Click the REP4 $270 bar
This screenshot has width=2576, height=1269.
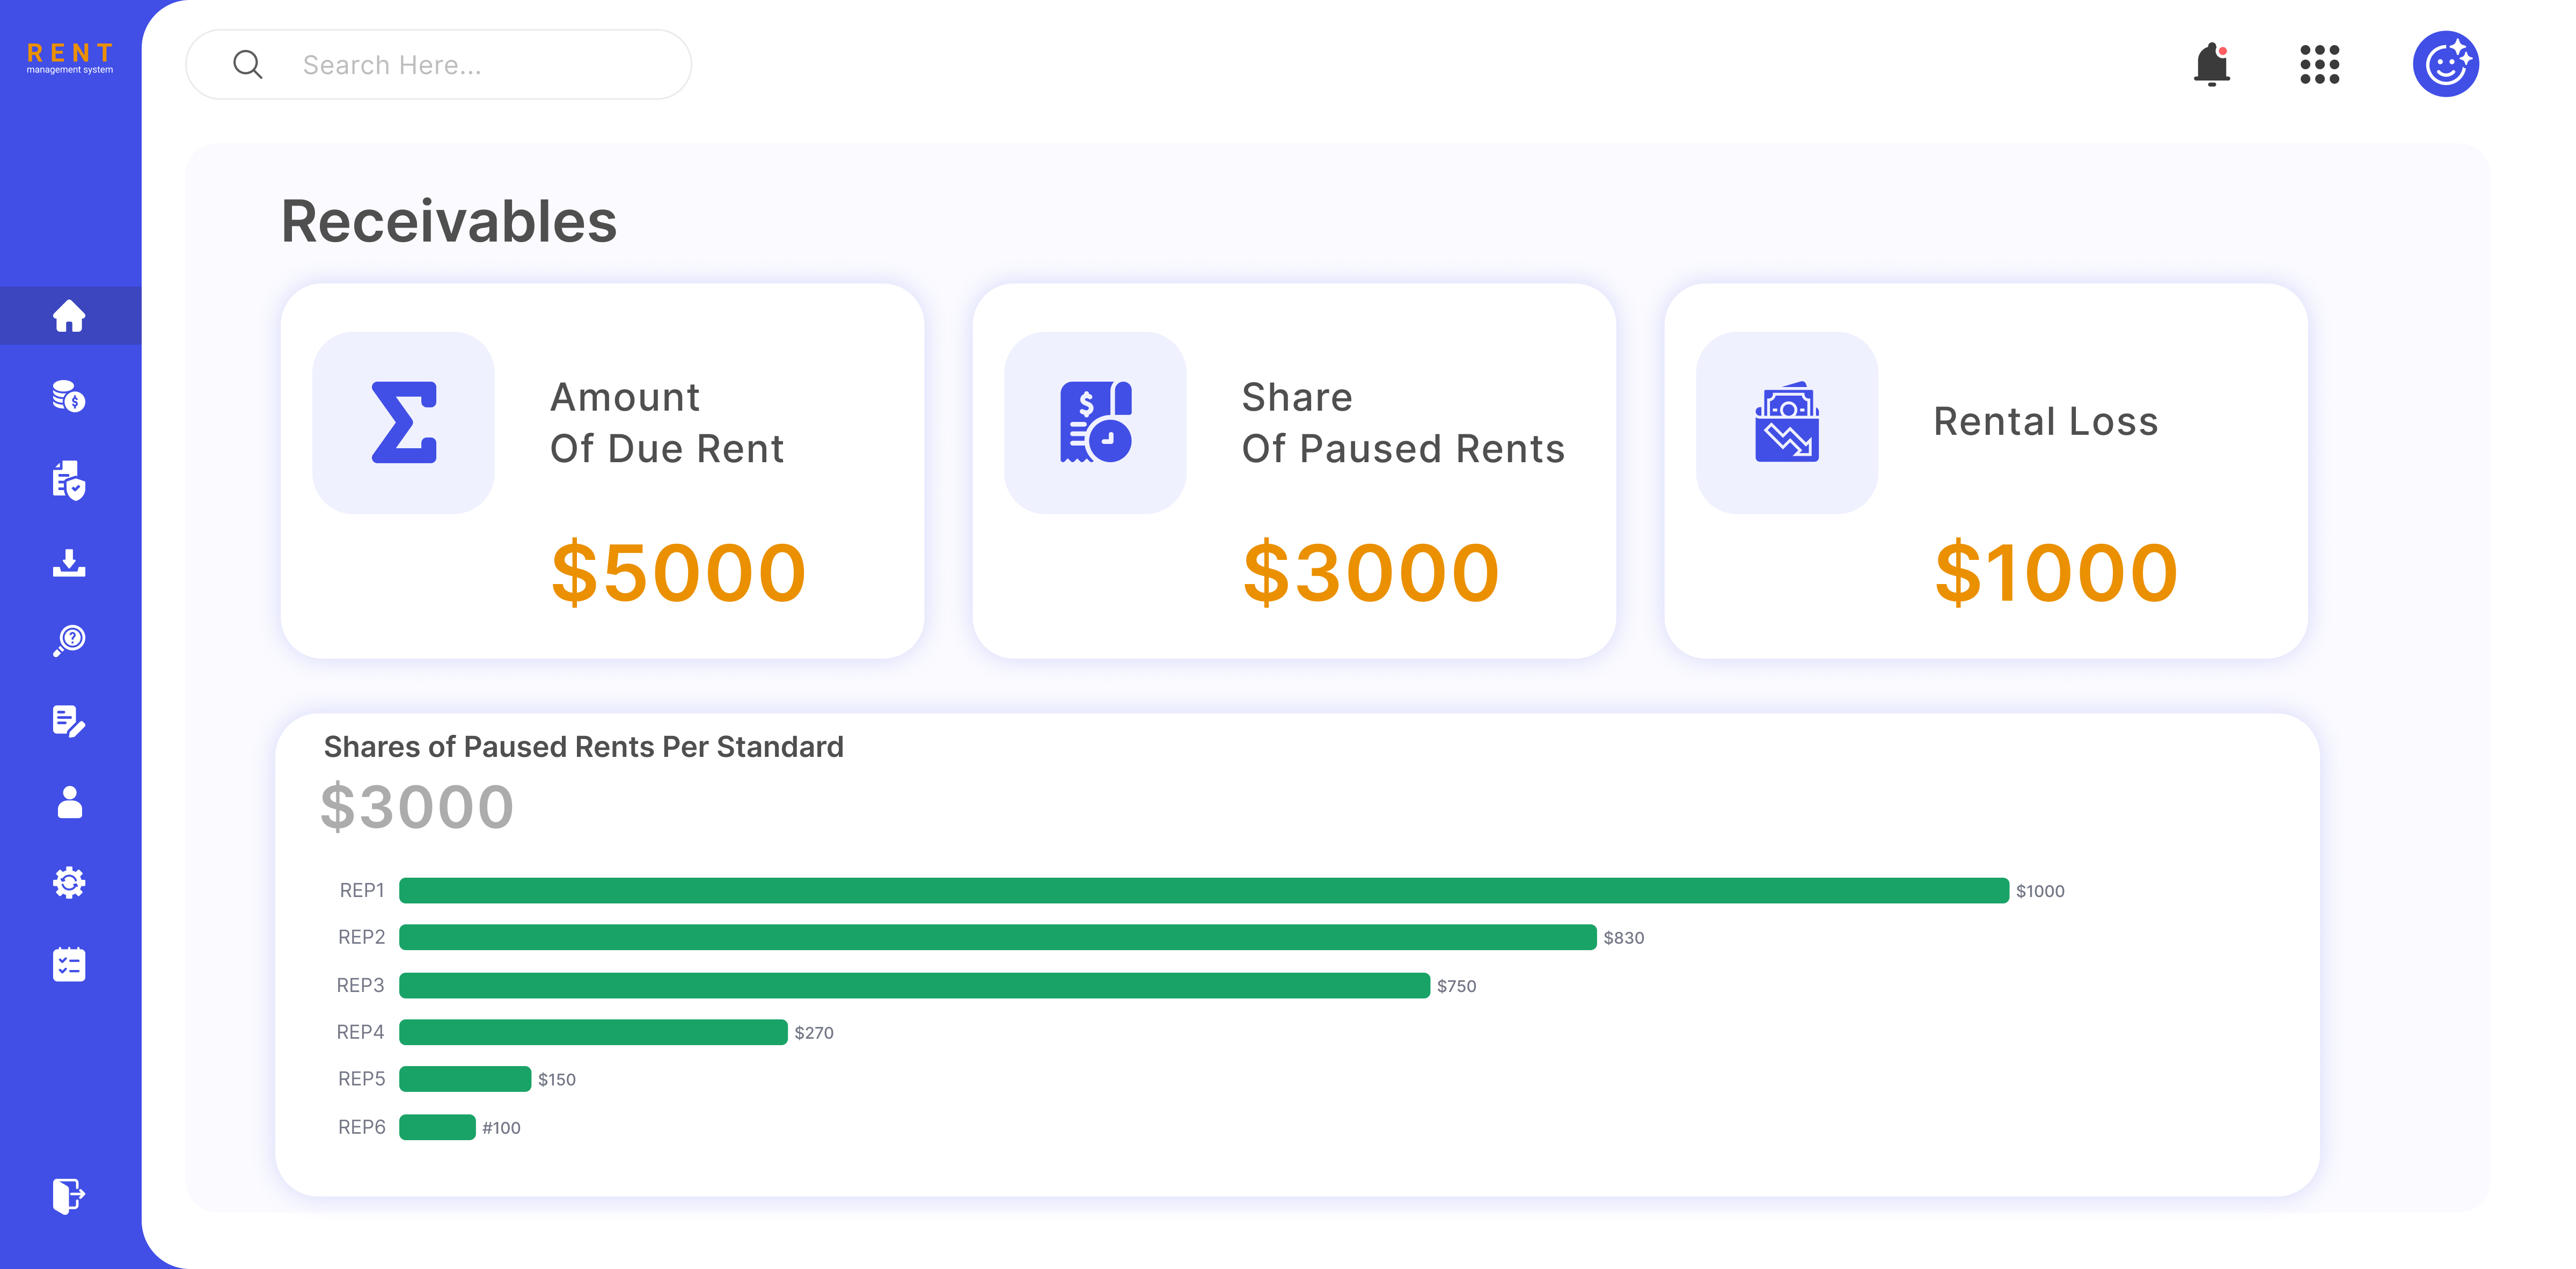593,1032
